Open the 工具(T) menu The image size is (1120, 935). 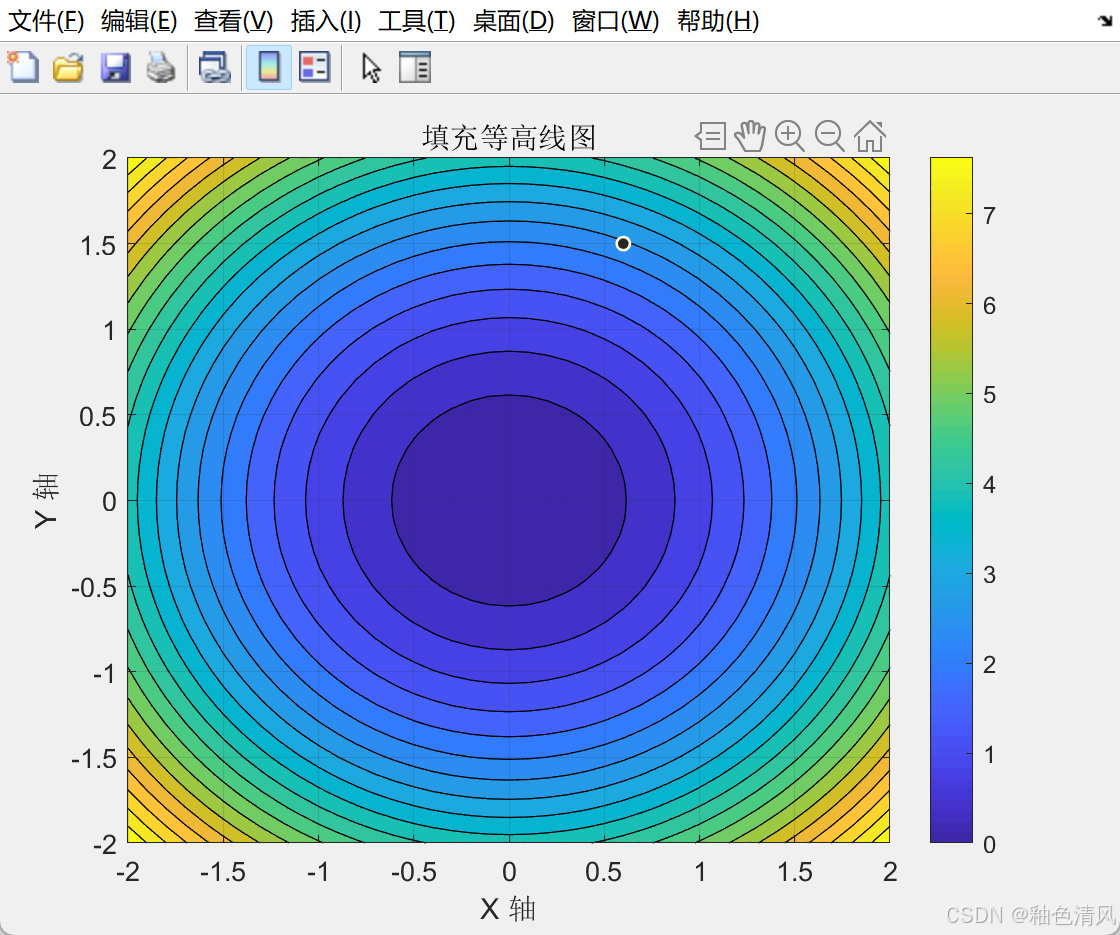416,21
